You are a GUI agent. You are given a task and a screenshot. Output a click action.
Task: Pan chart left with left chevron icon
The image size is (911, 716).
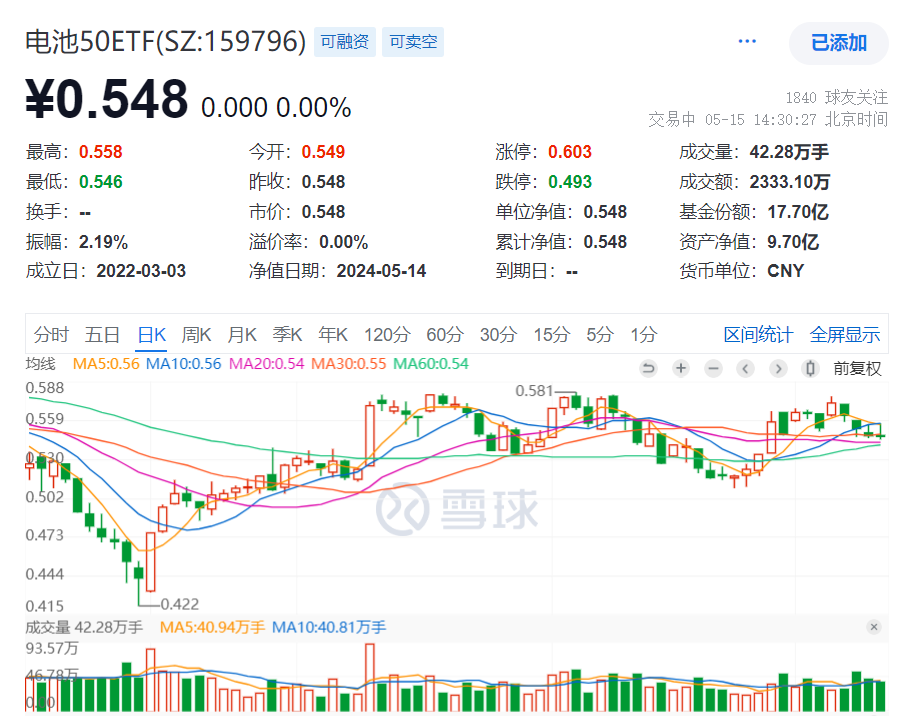point(746,368)
